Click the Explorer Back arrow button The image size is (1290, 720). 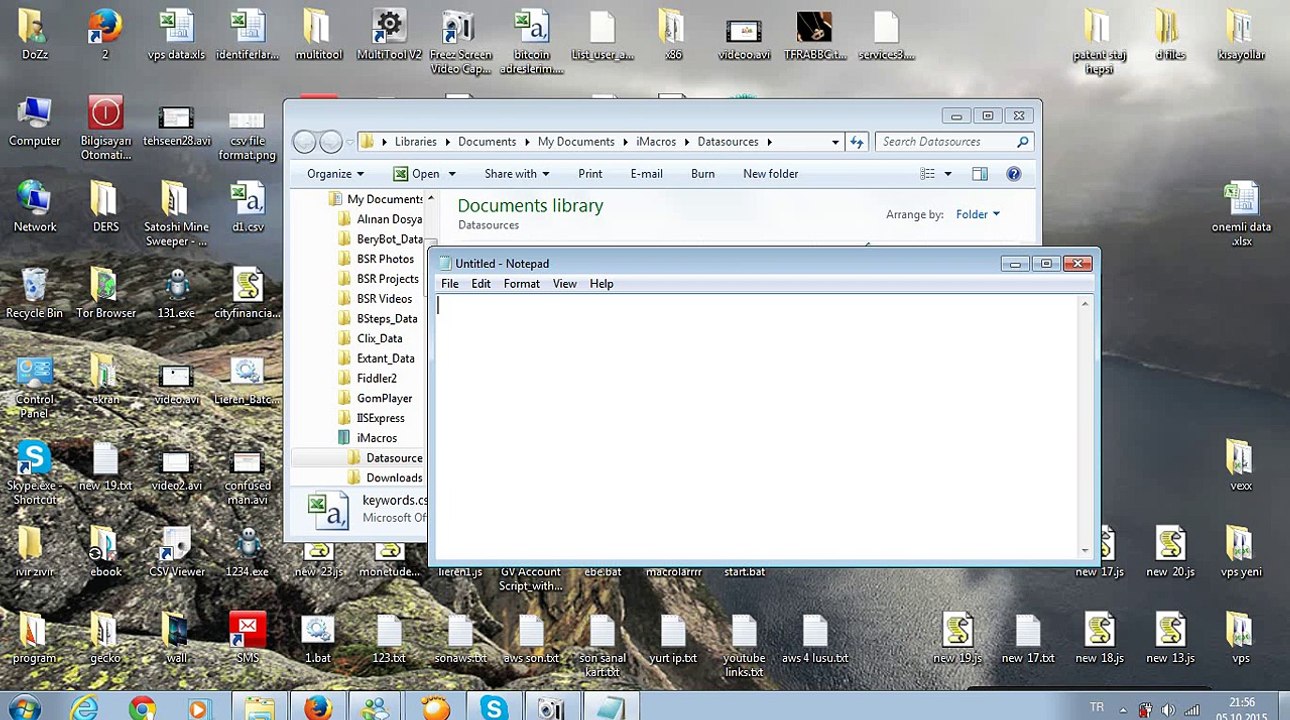click(x=304, y=142)
